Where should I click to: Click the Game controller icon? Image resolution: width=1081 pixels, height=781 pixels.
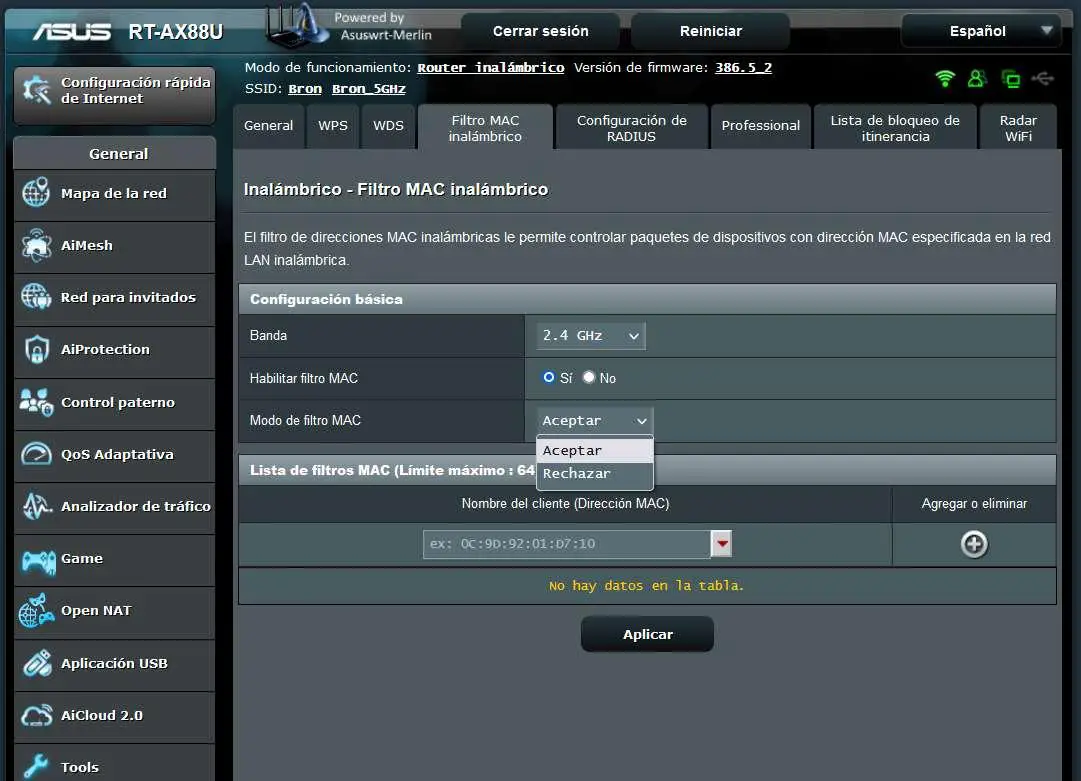36,559
